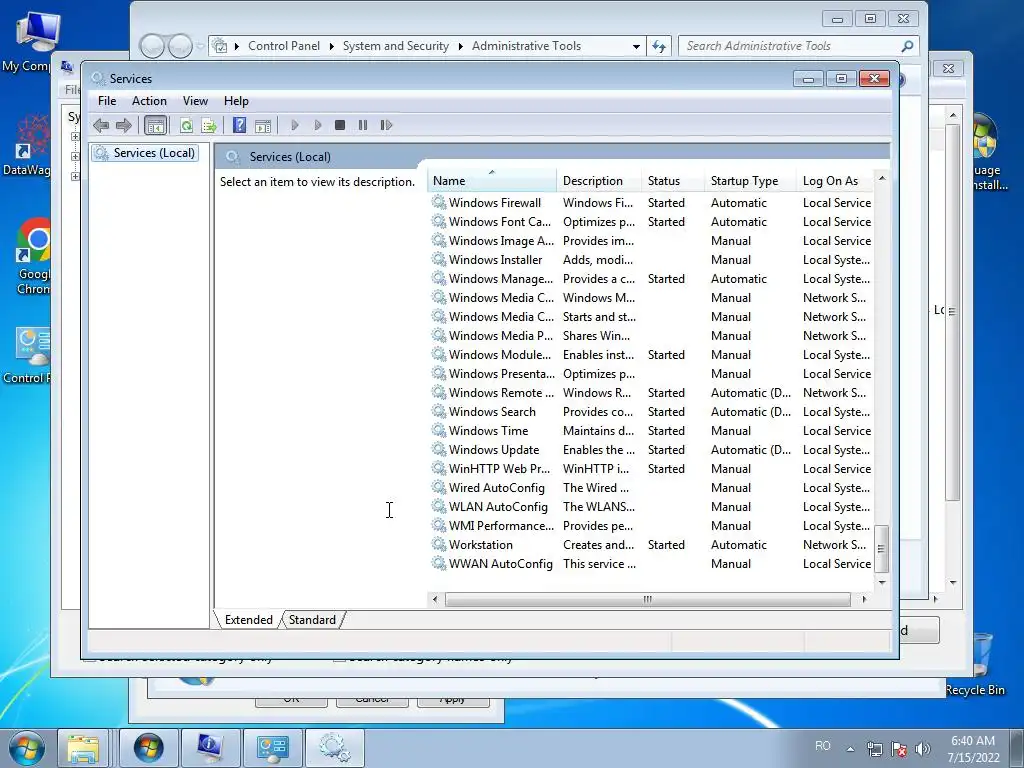This screenshot has width=1024, height=768.
Task: Select the Windows Update service icon
Action: point(439,449)
